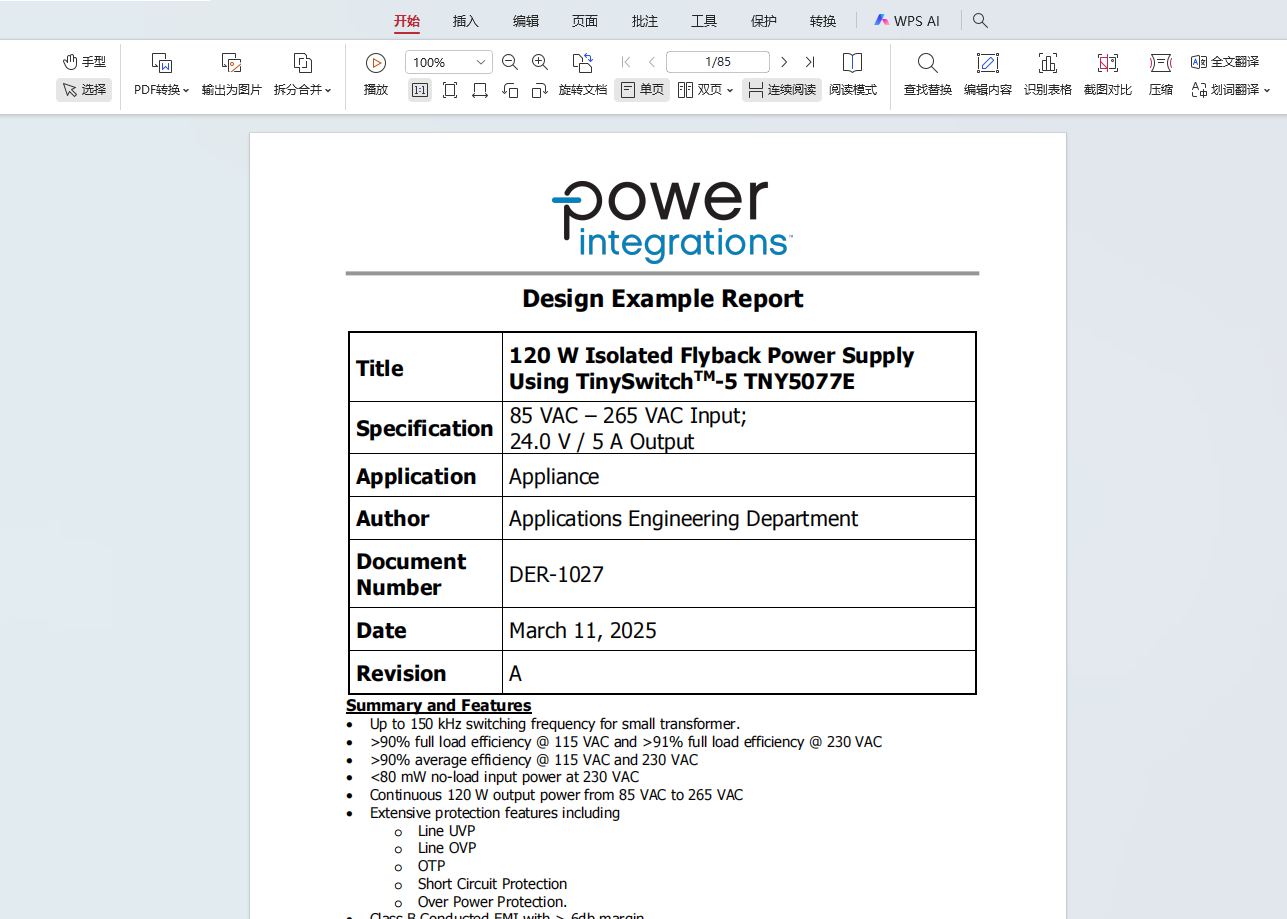Open 查找替换 find and replace
Screen dimensions: 1287x919
coord(928,75)
